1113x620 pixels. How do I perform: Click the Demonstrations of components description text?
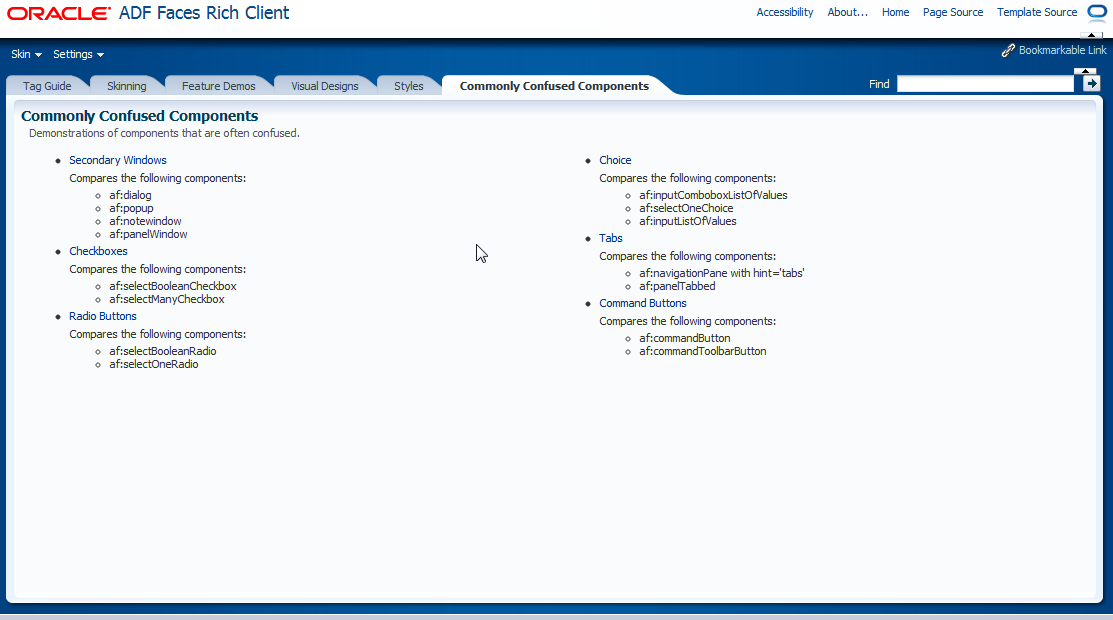click(164, 134)
